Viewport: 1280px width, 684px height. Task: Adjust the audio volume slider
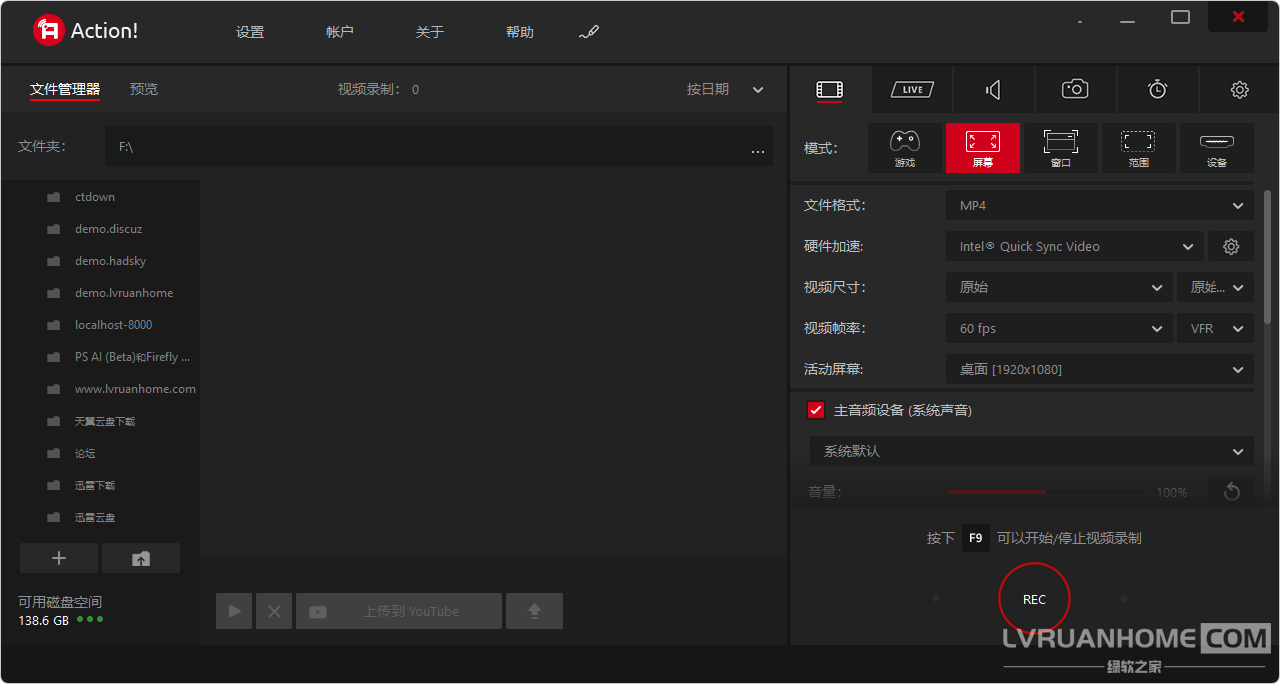click(x=1044, y=492)
